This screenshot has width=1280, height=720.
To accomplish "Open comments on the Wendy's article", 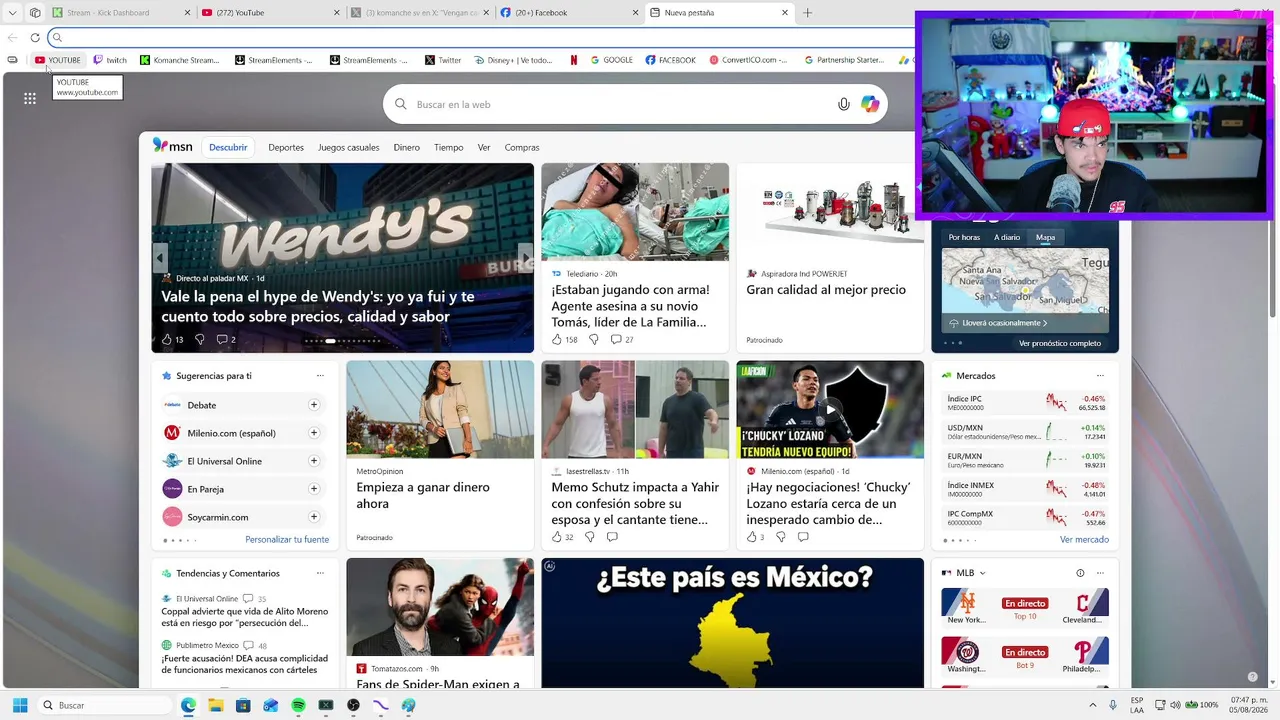I will coord(226,340).
